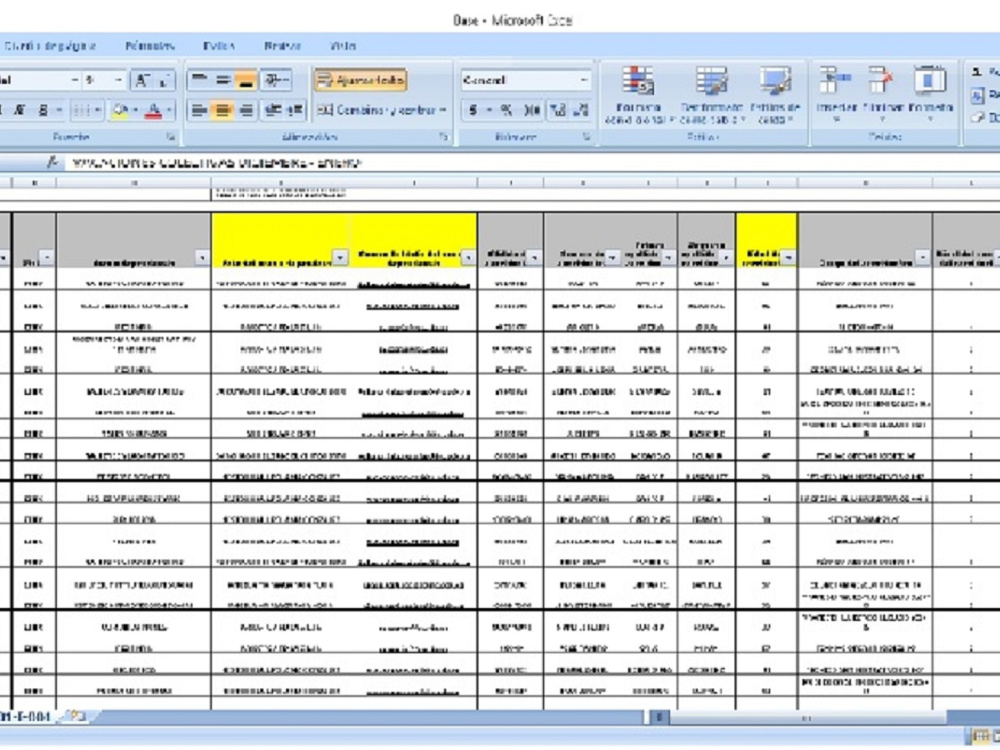
Task: Increase decimal places
Action: click(x=558, y=110)
